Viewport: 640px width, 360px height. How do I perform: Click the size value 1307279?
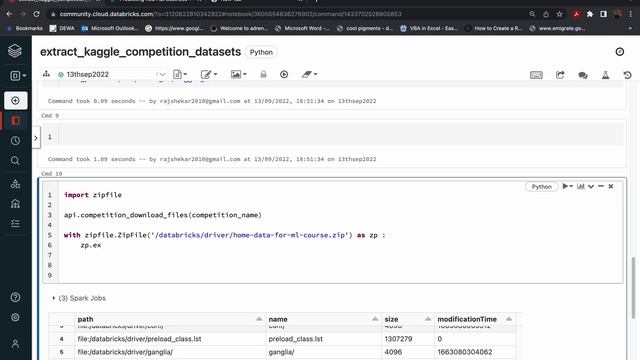click(x=398, y=339)
